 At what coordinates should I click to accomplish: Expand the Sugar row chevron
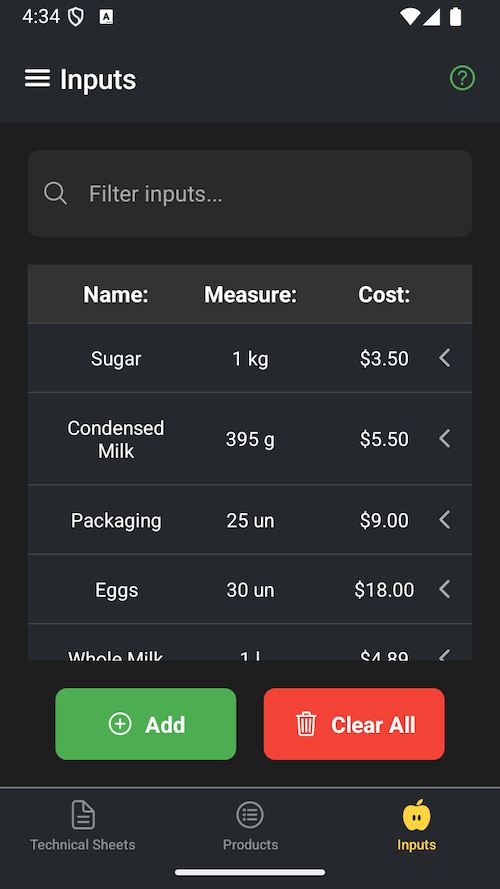[x=445, y=358]
